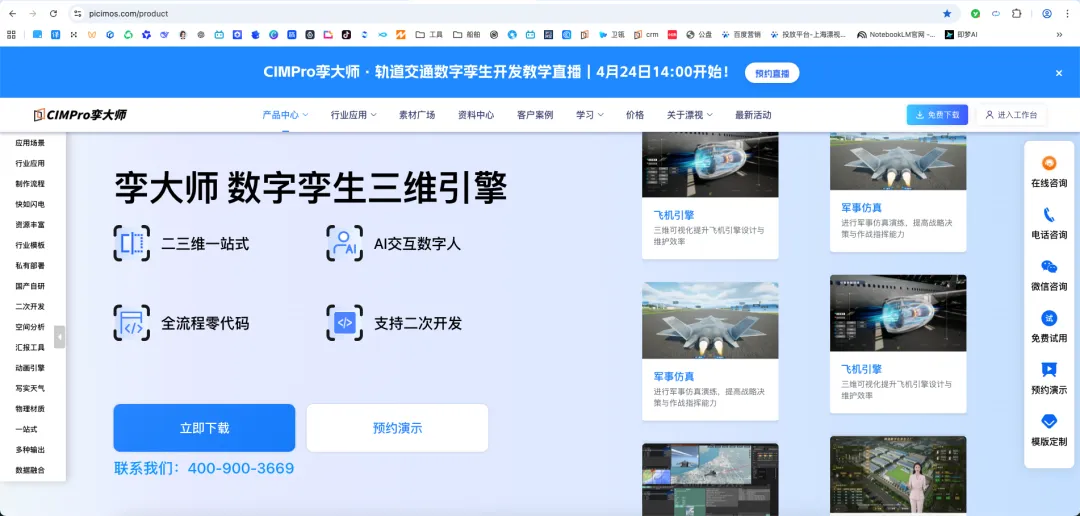1080x516 pixels.
Task: Expand the 产品中心 menu
Action: click(x=285, y=115)
